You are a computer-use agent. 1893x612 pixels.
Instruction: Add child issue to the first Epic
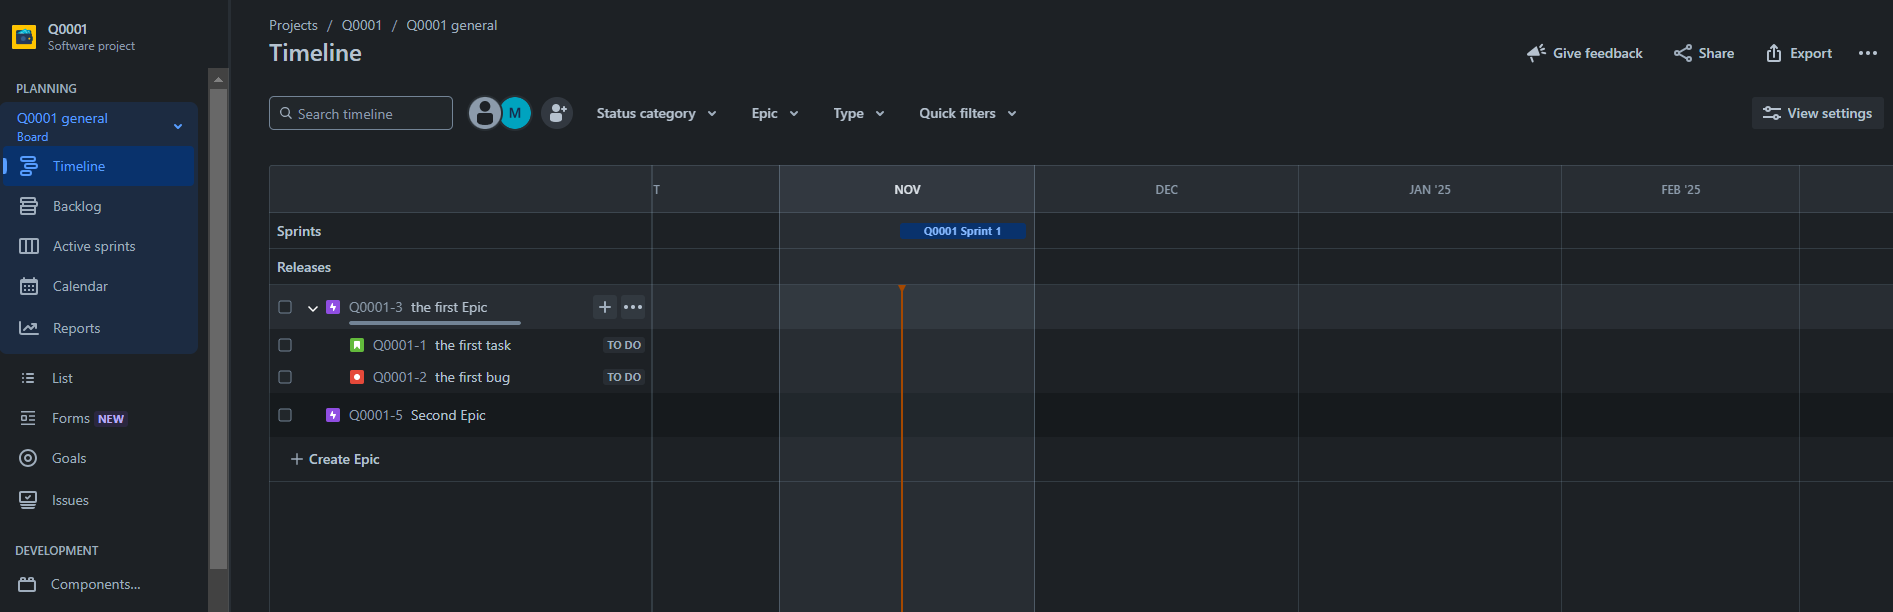[605, 307]
